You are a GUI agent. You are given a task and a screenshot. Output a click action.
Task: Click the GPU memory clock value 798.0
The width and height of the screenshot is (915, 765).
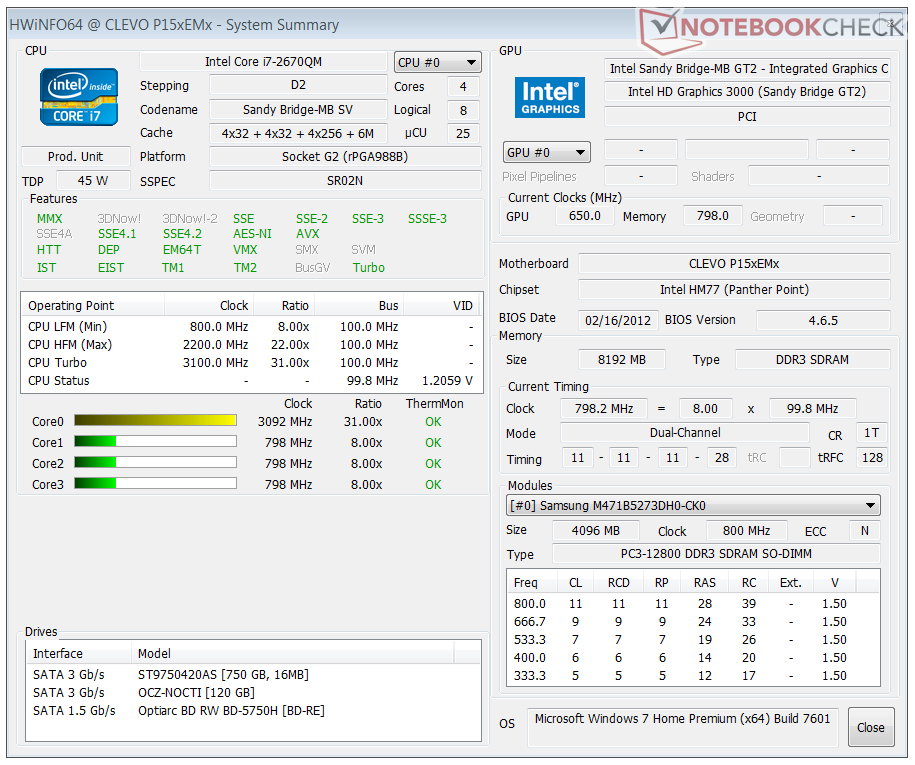[712, 215]
